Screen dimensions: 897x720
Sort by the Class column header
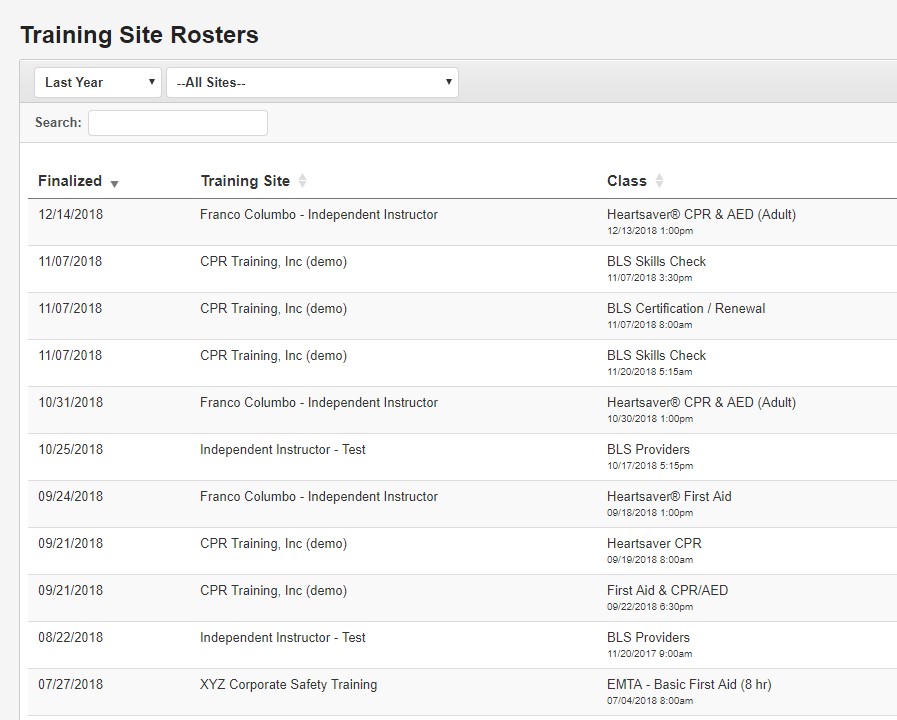626,181
